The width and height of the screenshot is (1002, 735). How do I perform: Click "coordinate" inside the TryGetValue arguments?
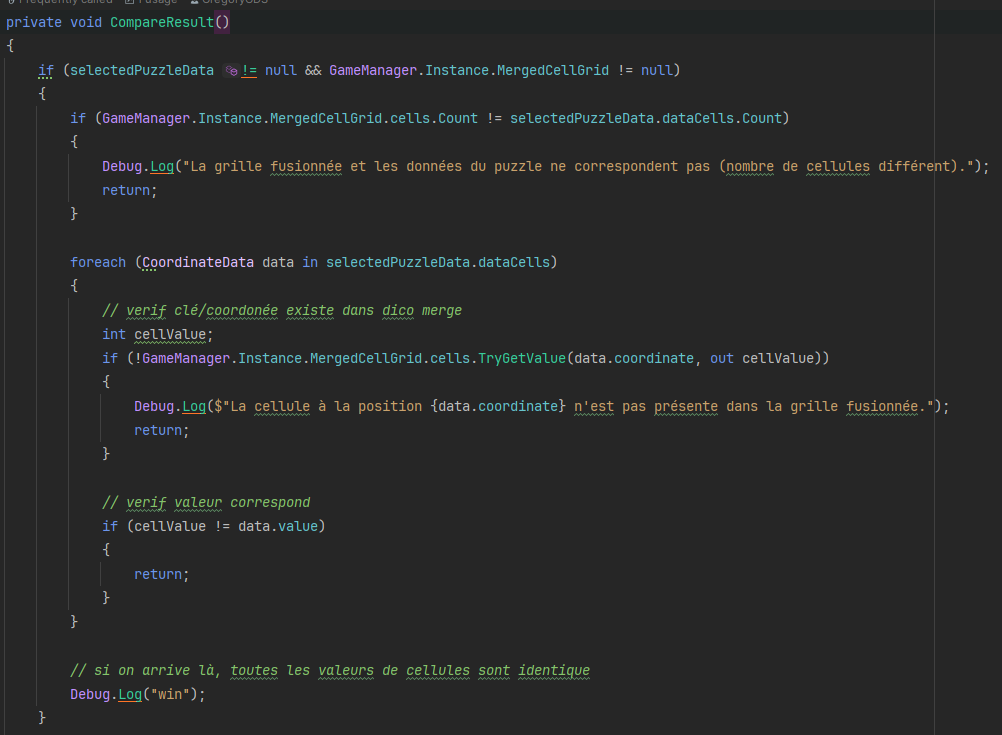pyautogui.click(x=654, y=359)
